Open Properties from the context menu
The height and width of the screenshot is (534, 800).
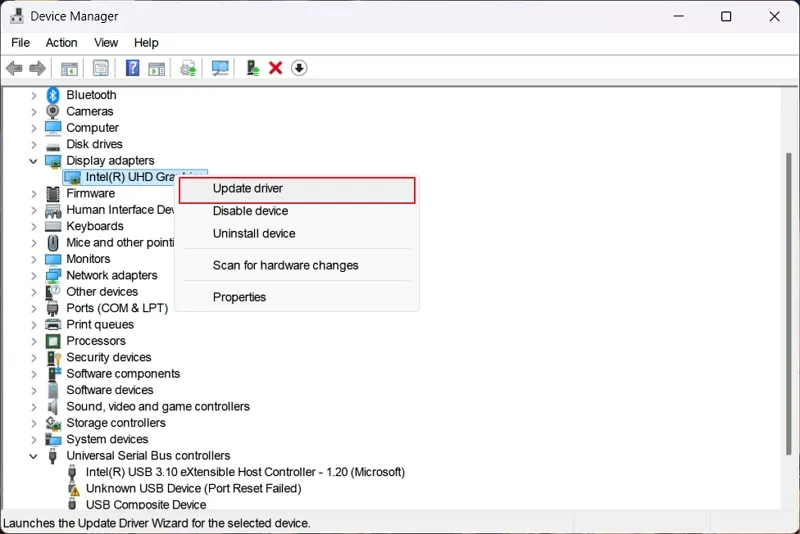coord(297,297)
